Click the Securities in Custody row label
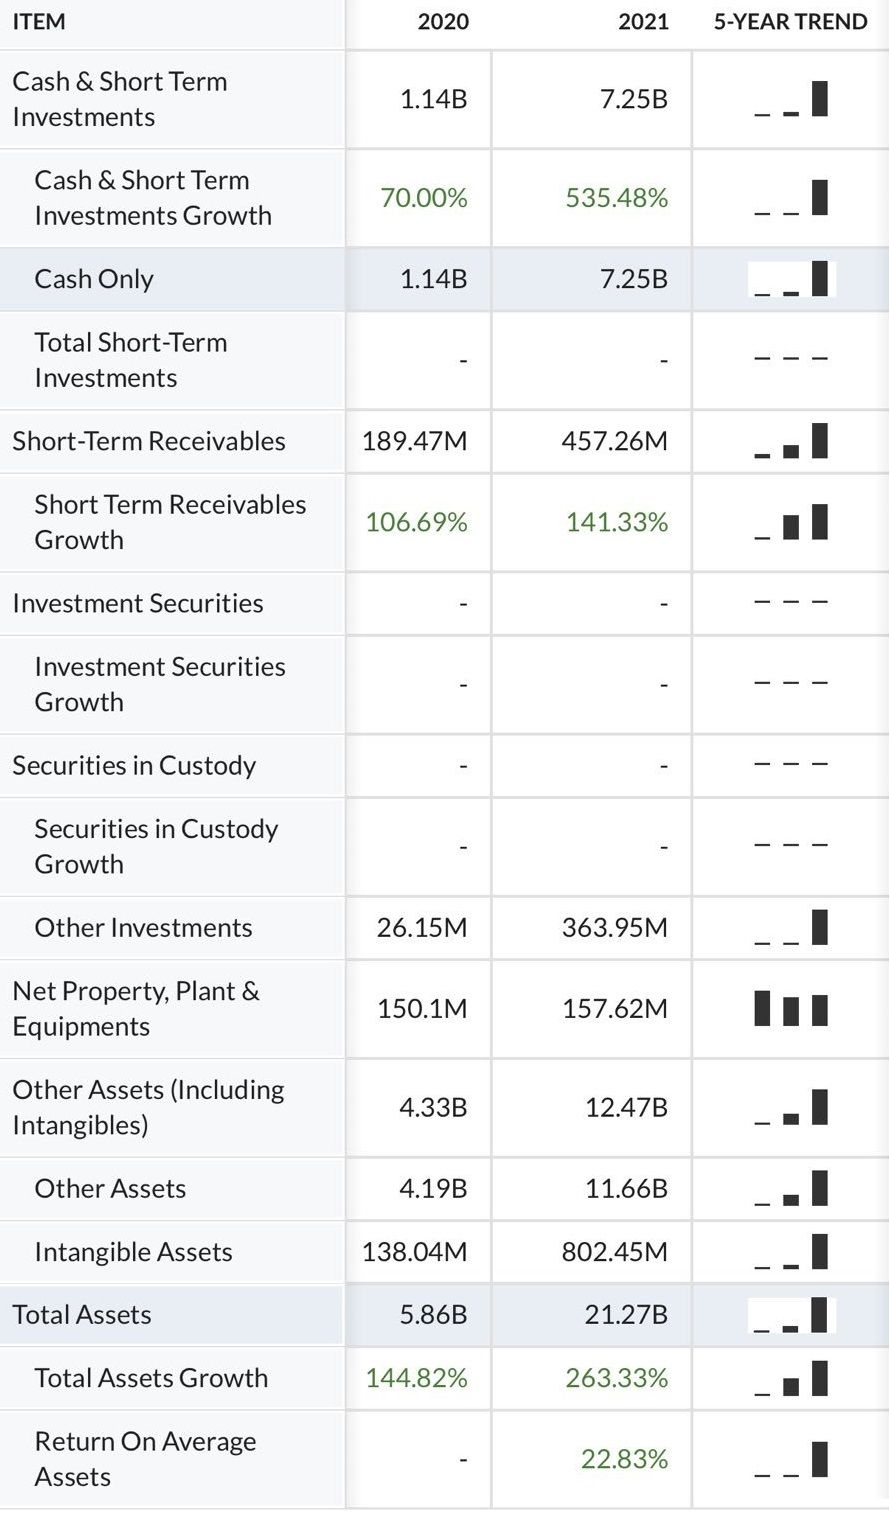Viewport: 889px width, 1513px height. point(134,766)
